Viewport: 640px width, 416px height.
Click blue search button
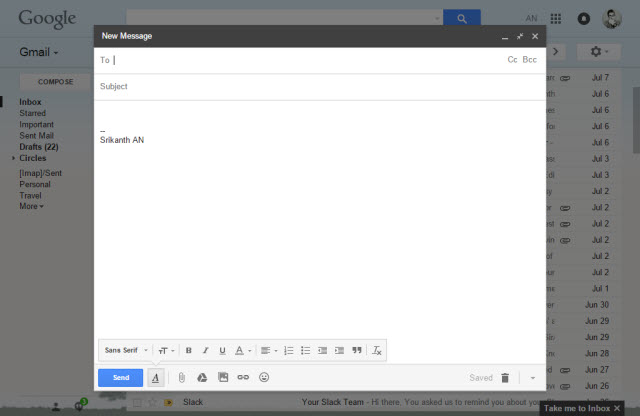click(462, 18)
